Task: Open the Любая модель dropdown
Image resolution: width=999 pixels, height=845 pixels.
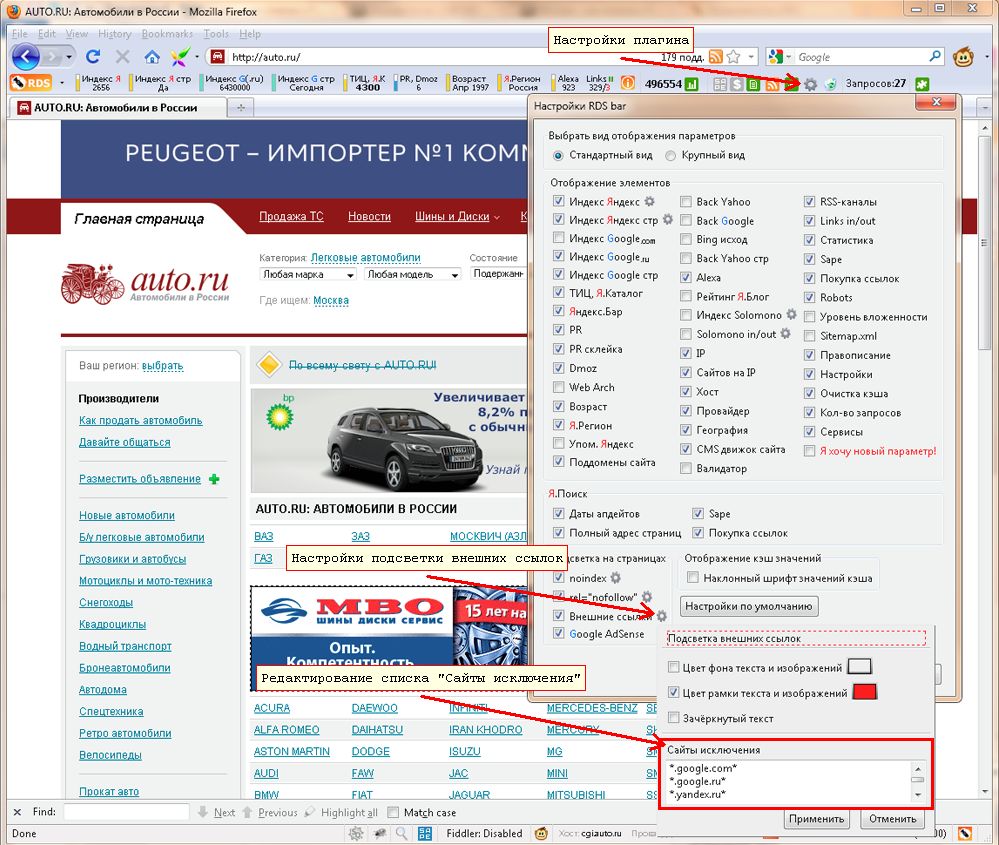Action: click(413, 274)
